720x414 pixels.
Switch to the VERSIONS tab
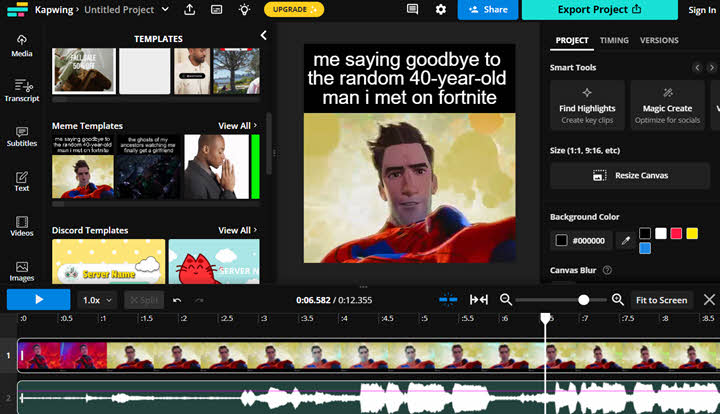[658, 40]
